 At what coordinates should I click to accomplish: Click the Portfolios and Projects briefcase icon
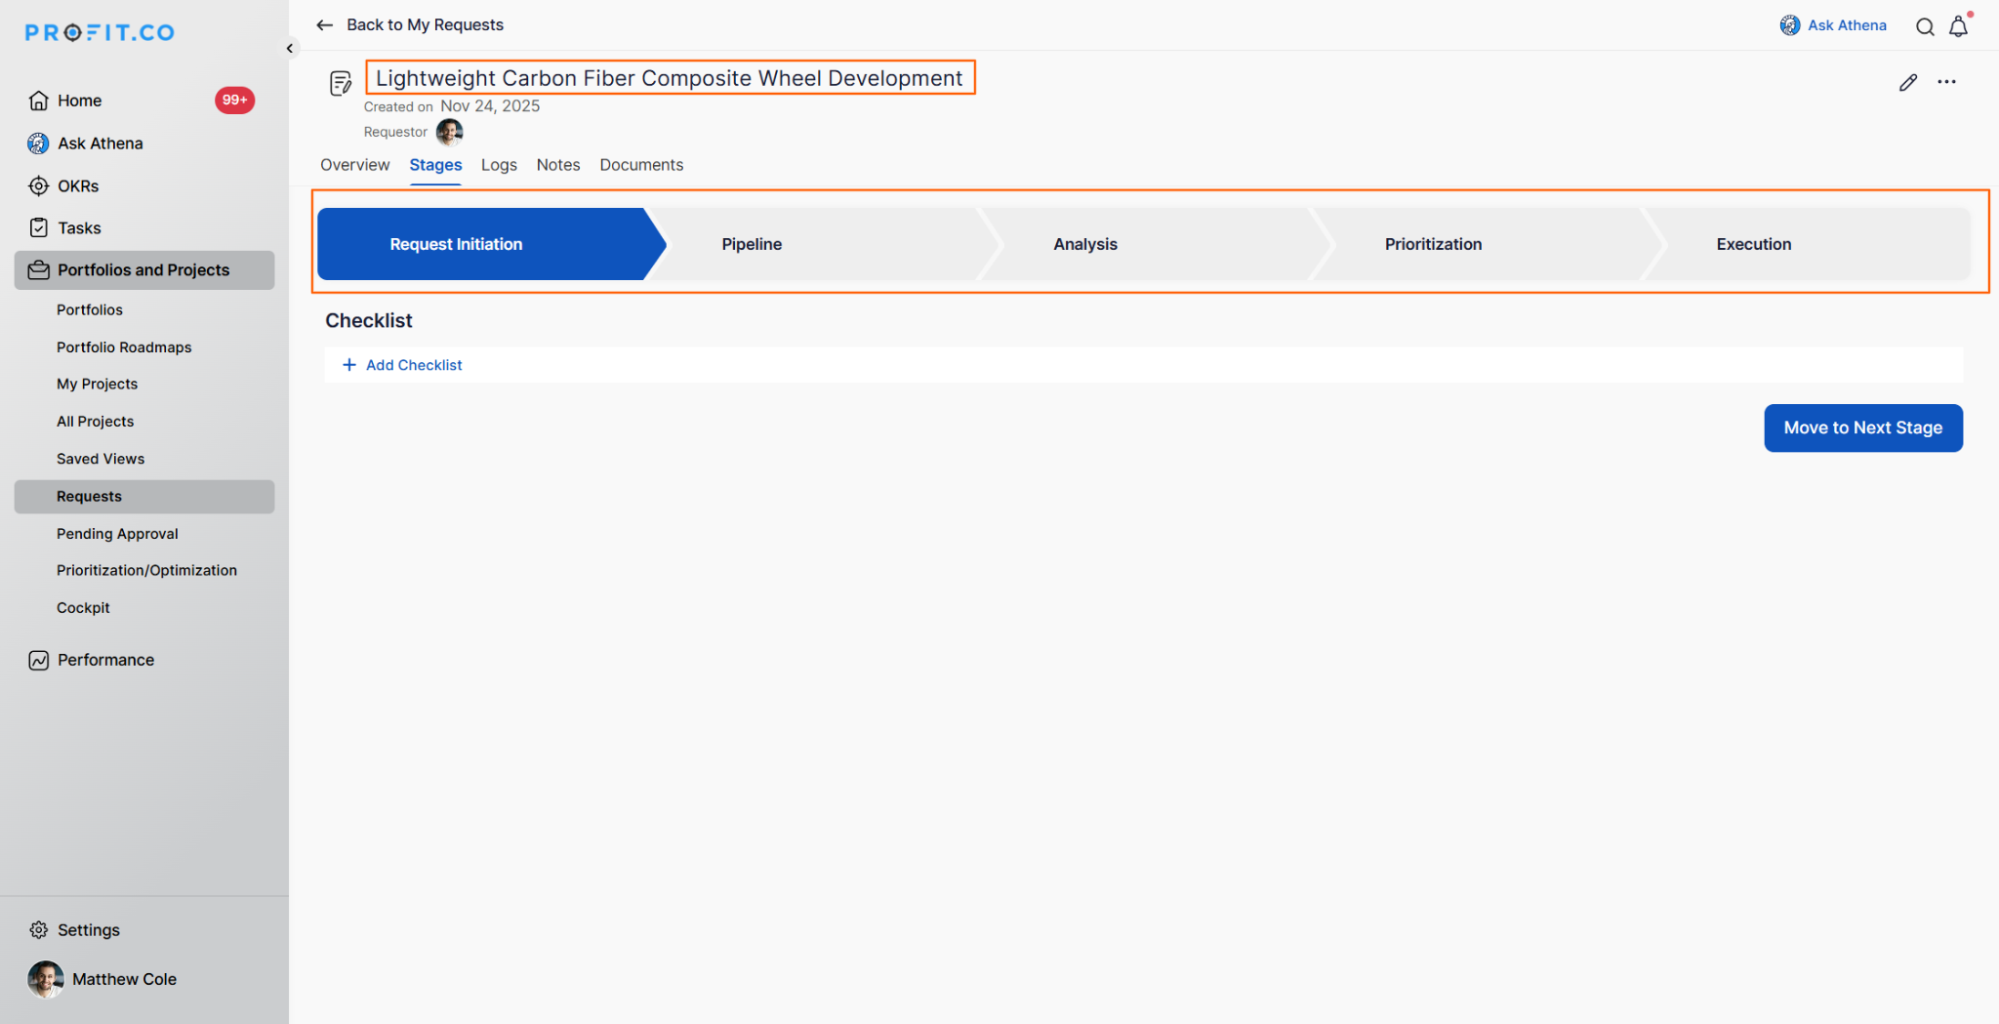click(39, 270)
